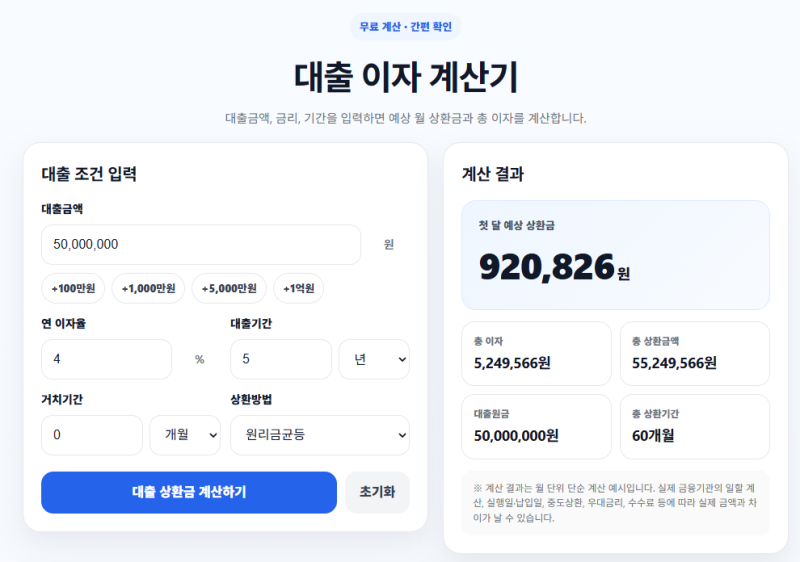Click the 거치기간 label

pos(62,399)
